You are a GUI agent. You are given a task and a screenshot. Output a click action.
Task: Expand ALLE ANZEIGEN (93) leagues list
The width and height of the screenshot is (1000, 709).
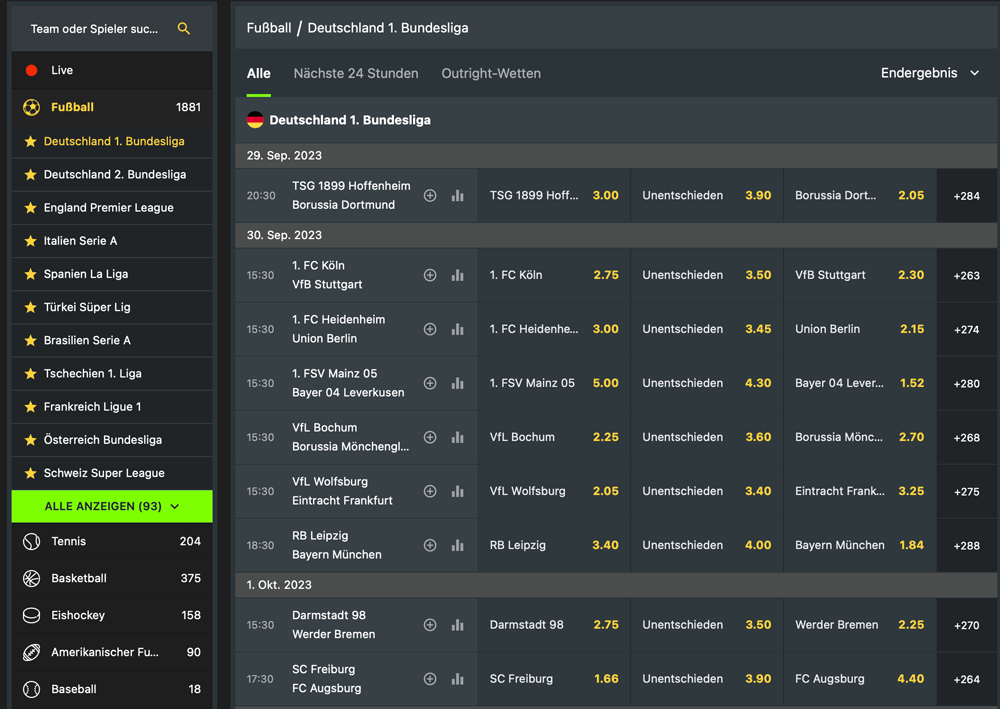point(112,506)
